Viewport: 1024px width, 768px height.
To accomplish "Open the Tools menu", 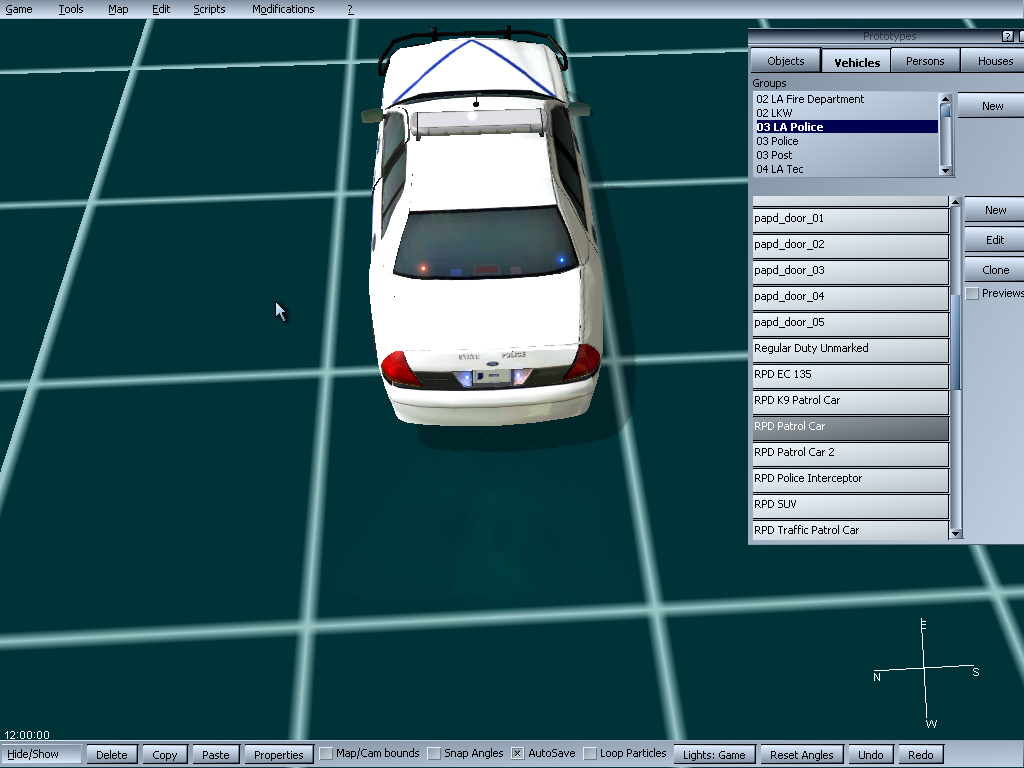I will (71, 9).
